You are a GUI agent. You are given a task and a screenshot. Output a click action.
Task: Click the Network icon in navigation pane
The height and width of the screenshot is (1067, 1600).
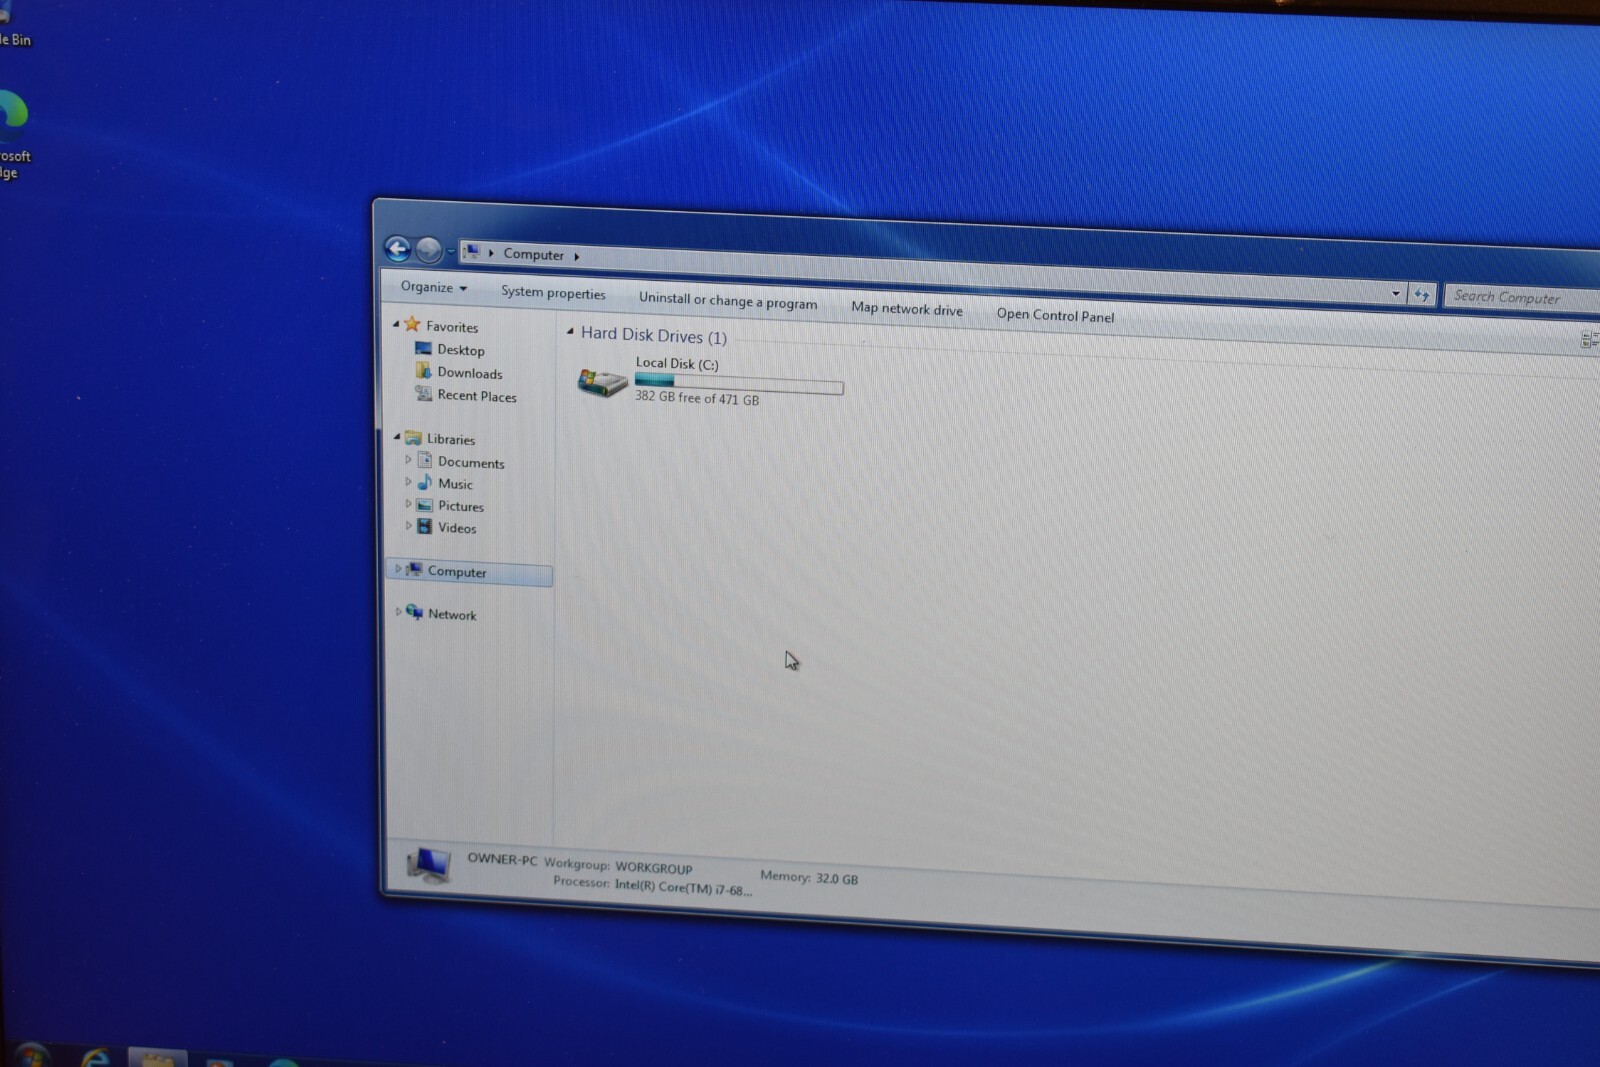415,612
